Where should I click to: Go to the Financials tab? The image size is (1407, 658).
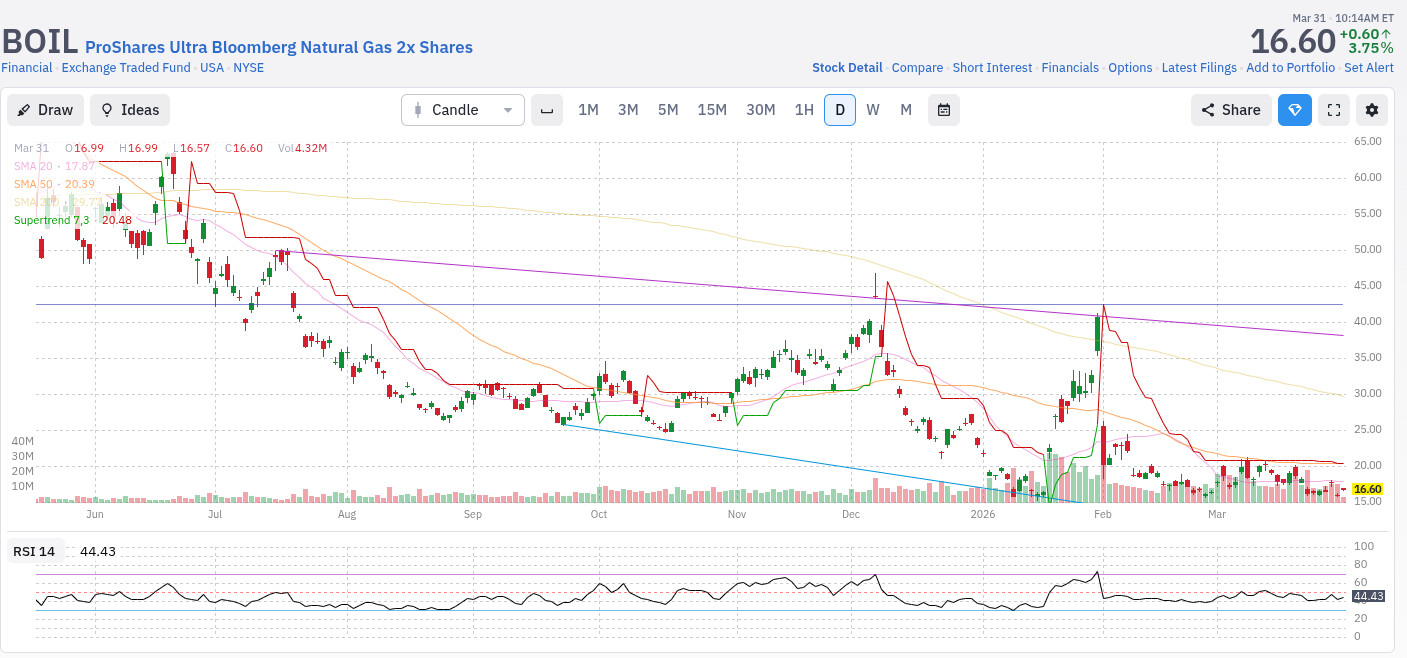pos(1069,68)
